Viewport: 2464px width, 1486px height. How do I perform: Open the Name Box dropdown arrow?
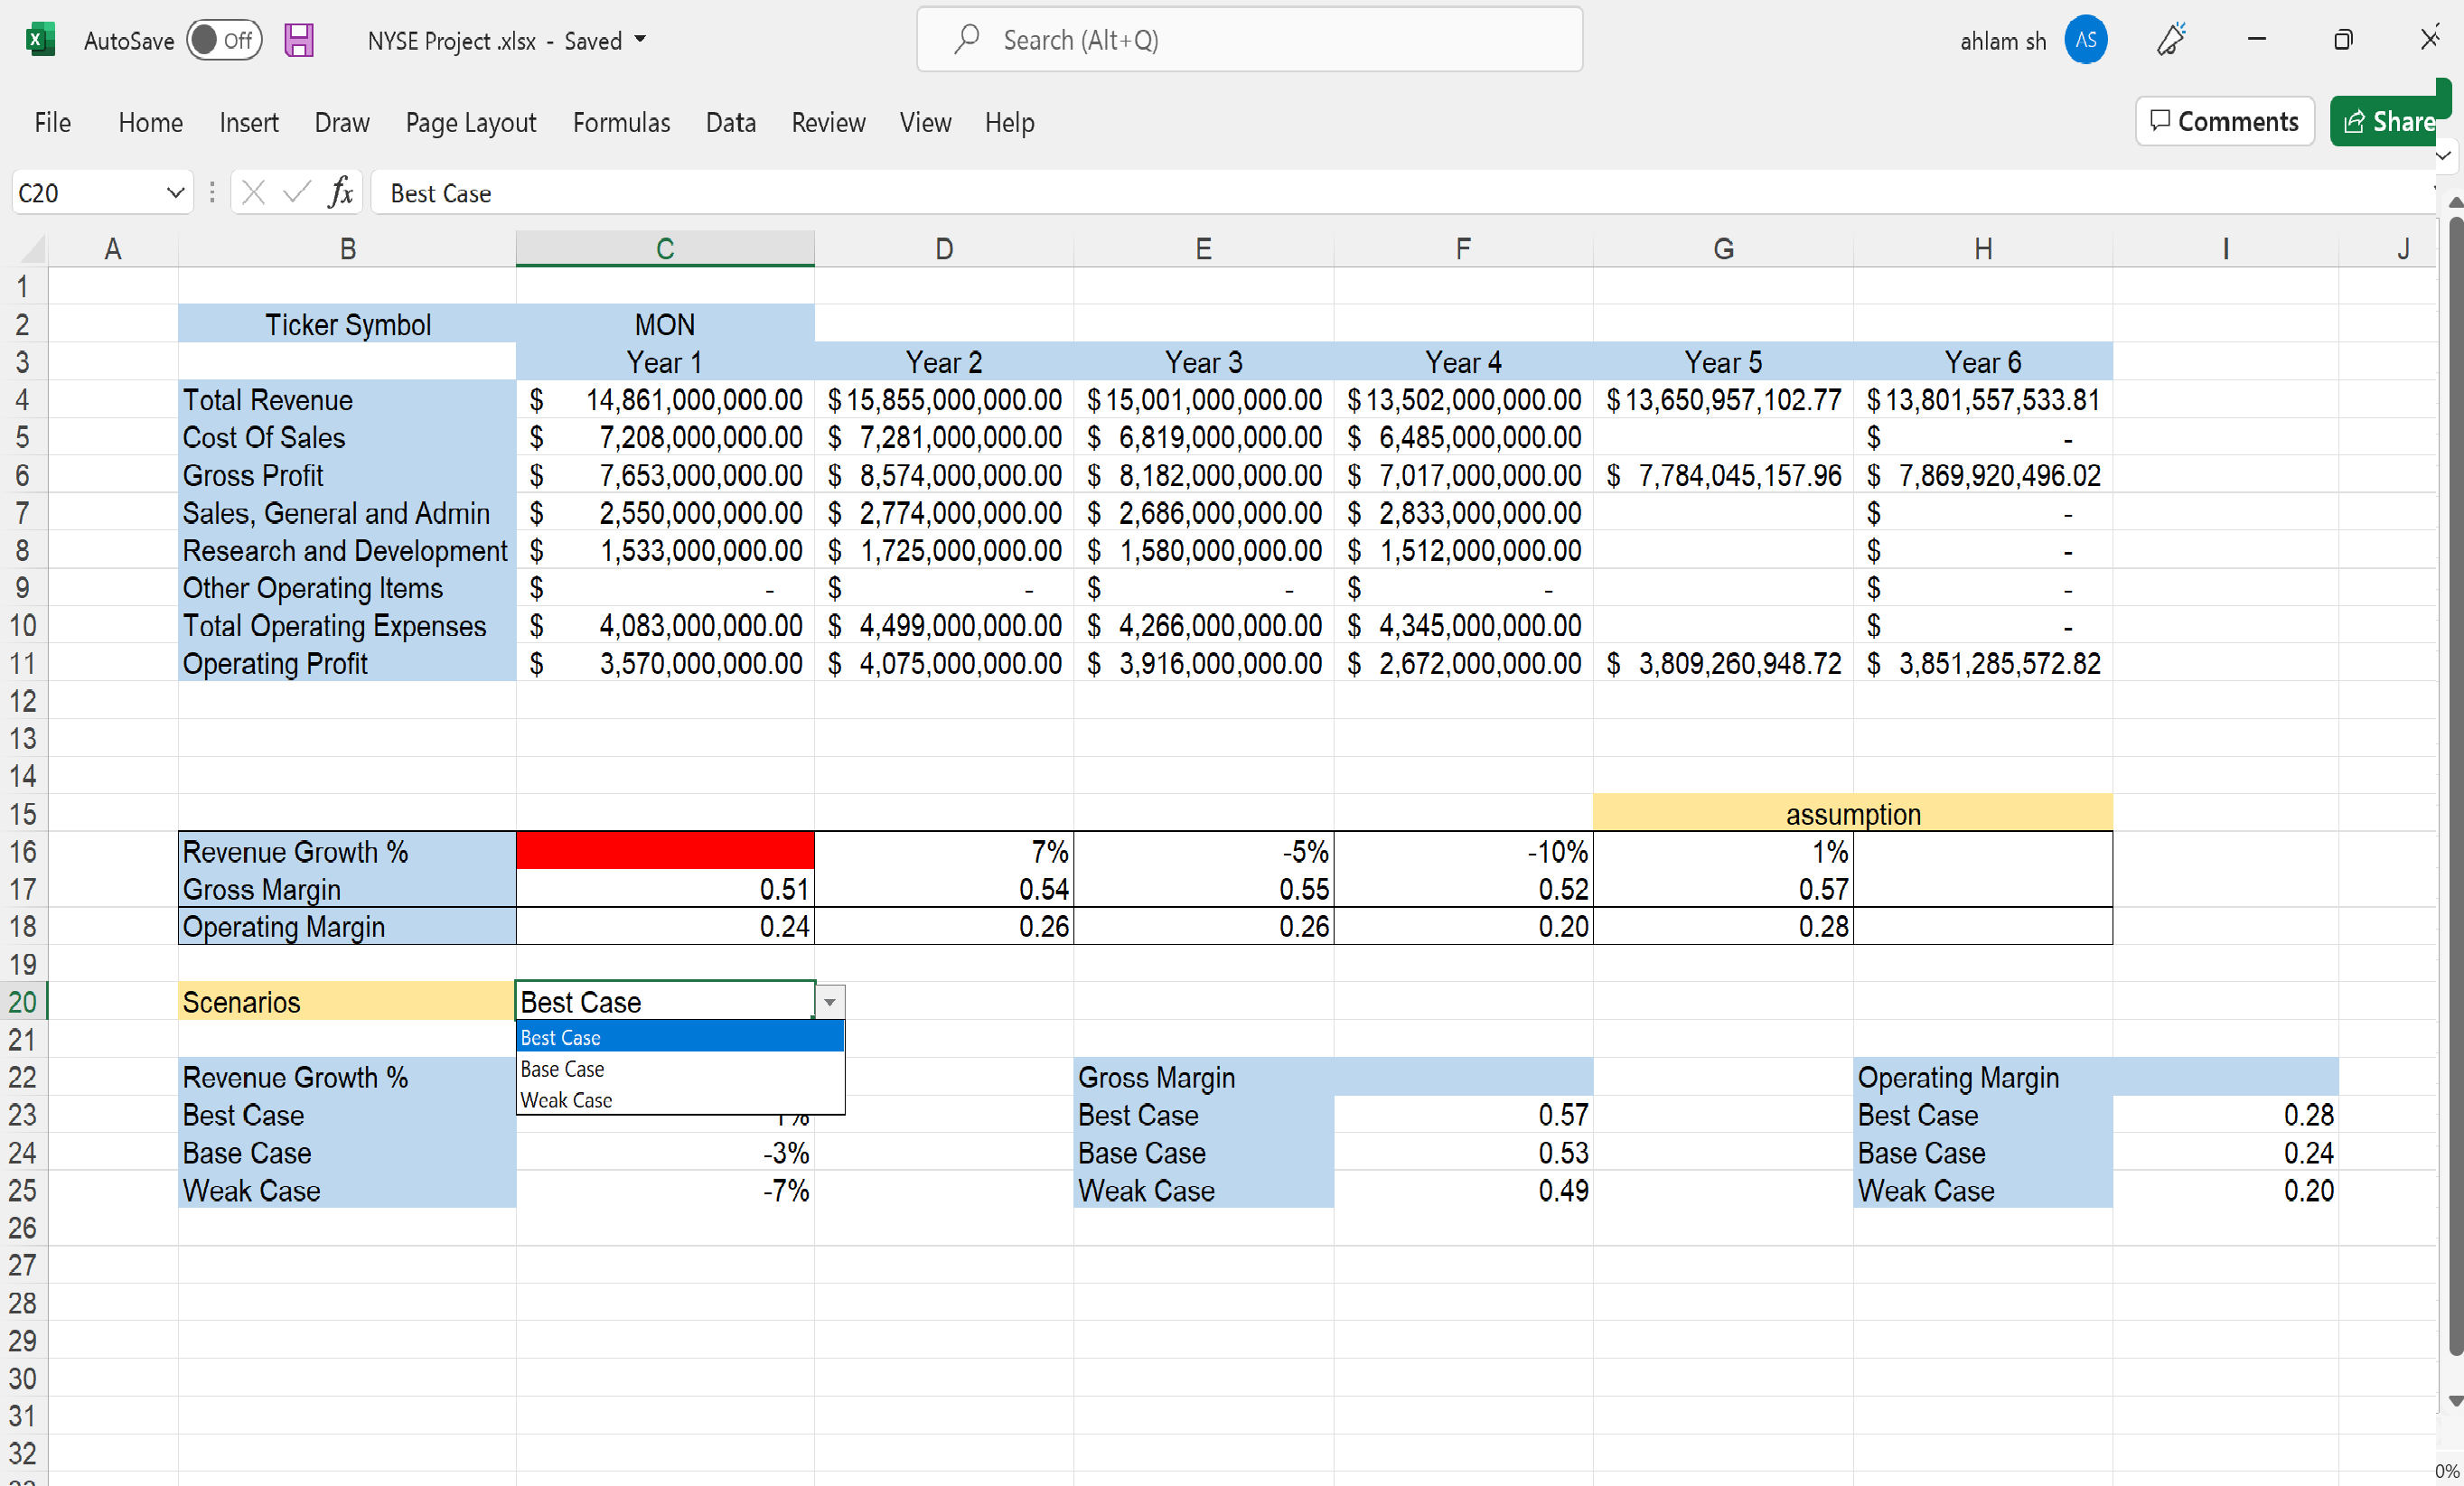coord(174,192)
